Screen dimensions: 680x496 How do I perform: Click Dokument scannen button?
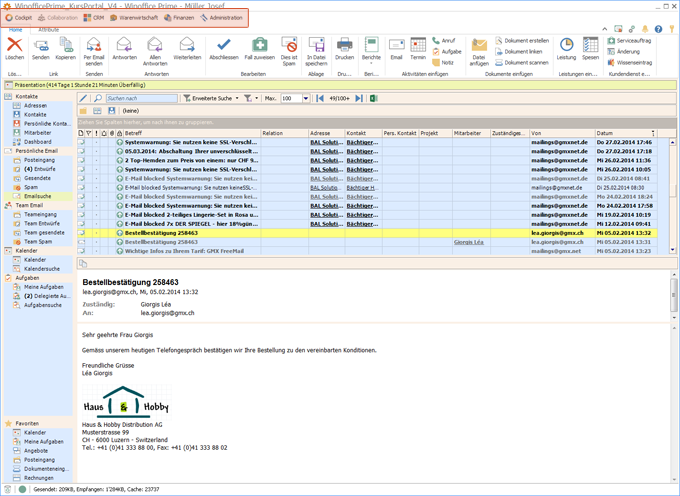(522, 62)
